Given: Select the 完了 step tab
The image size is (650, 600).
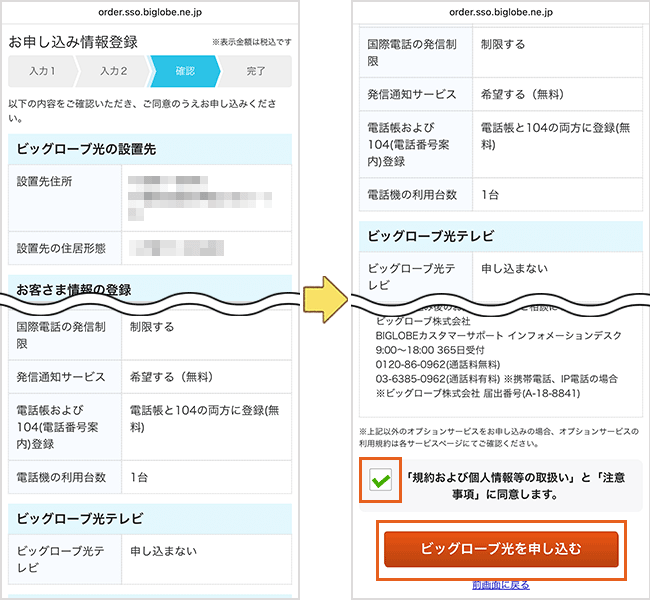Looking at the screenshot, I should 256,71.
